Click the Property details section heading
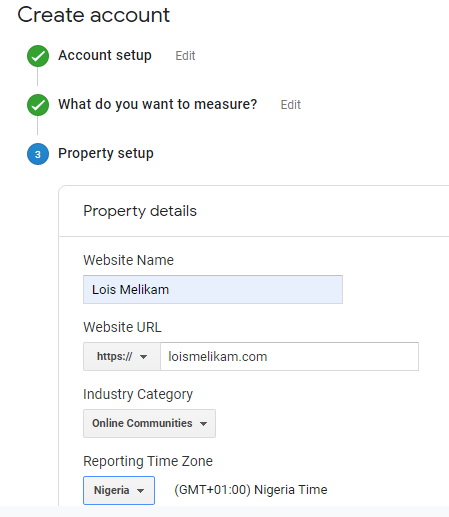Screen dimensions: 449x517 pyautogui.click(x=140, y=211)
